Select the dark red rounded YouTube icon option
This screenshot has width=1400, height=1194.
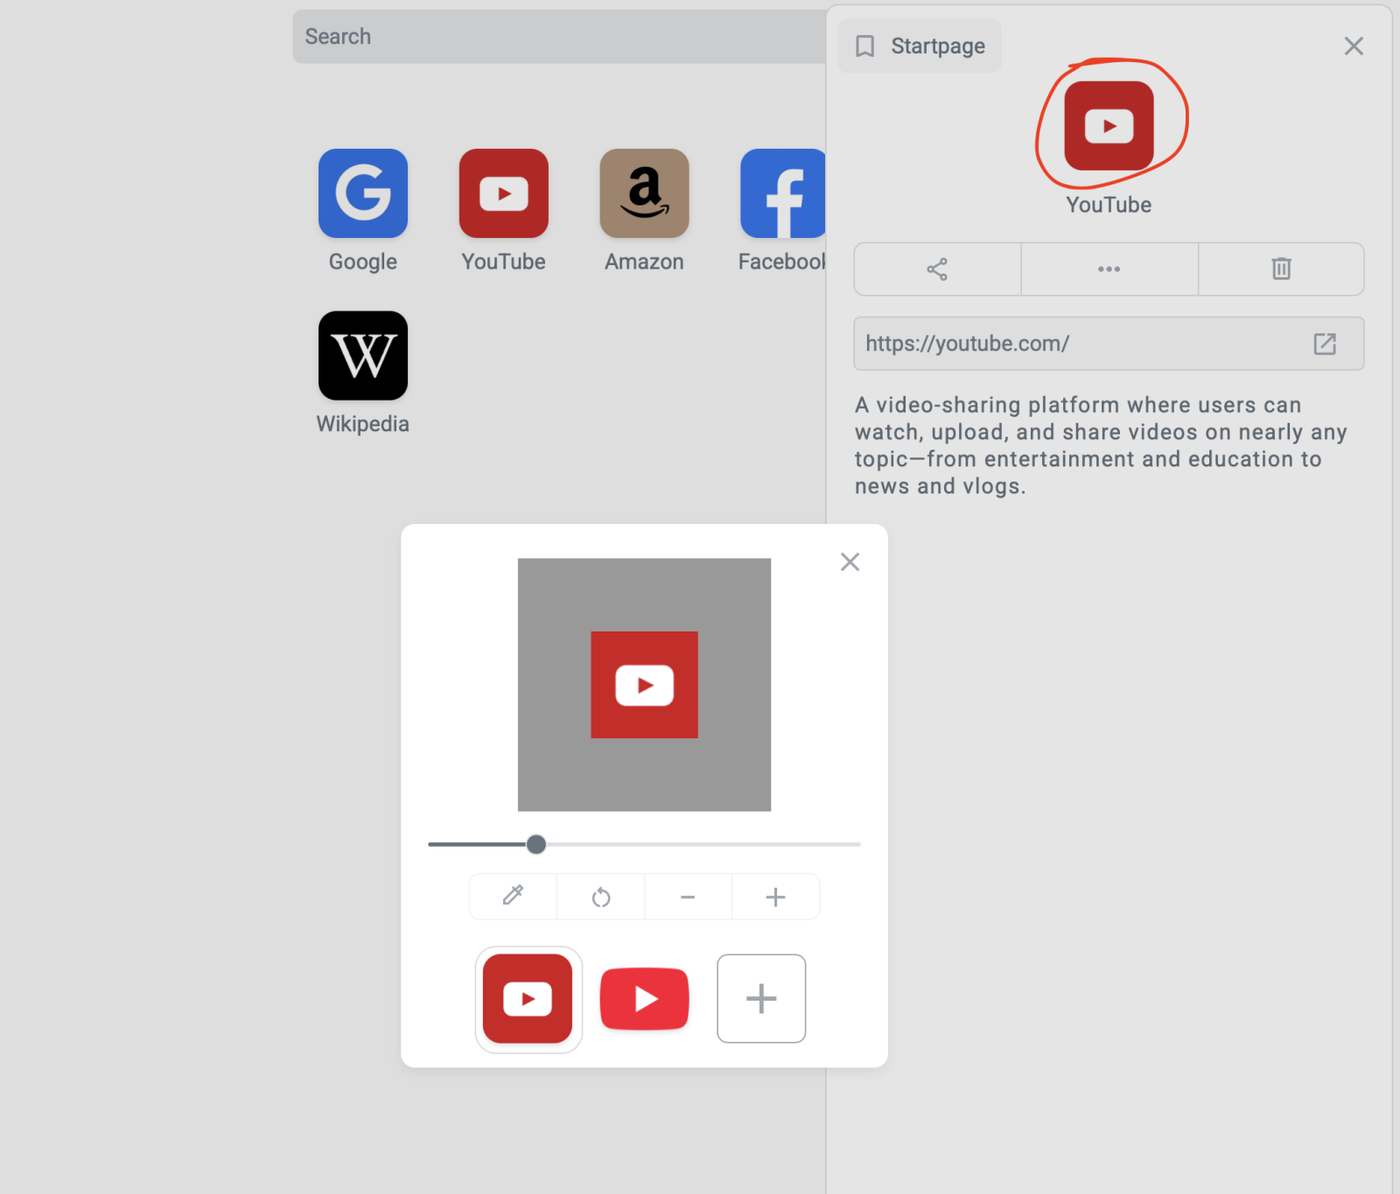528,999
